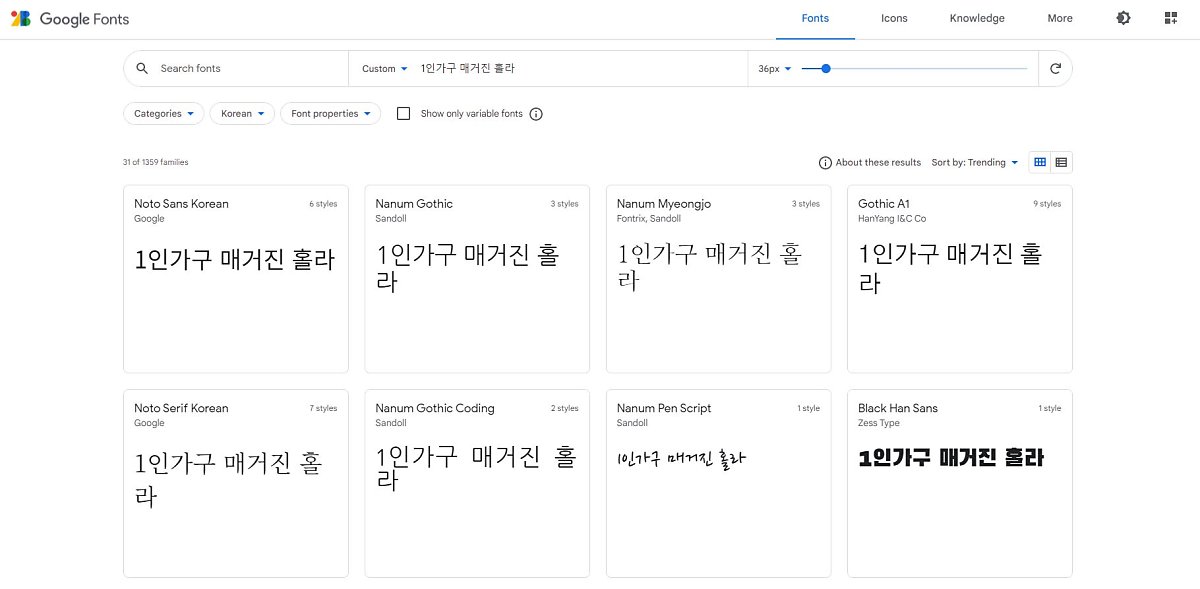Screen dimensions: 1200x589
Task: Switch to the grid view
Action: point(1040,162)
